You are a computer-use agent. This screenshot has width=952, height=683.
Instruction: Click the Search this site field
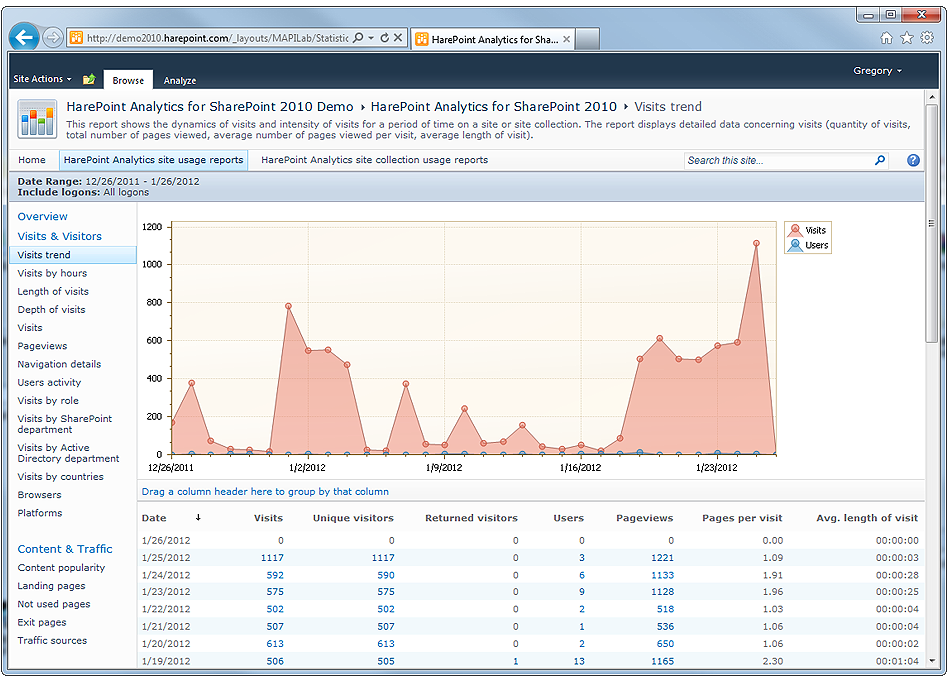[x=777, y=160]
